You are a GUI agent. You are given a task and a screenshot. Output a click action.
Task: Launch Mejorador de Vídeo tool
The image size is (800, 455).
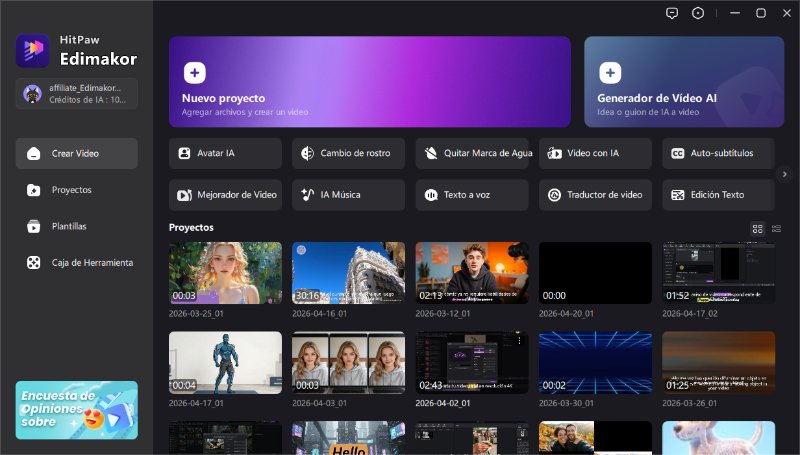[x=225, y=194]
